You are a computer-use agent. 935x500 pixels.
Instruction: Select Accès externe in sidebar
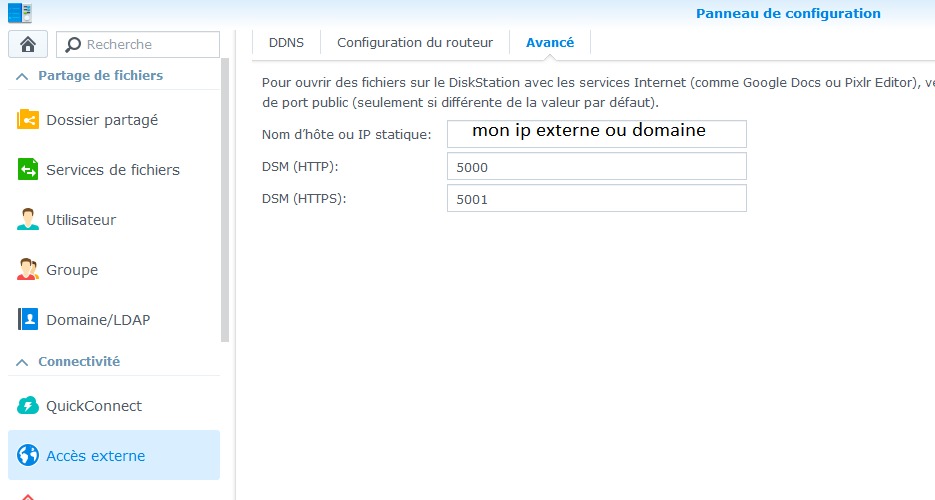click(114, 455)
